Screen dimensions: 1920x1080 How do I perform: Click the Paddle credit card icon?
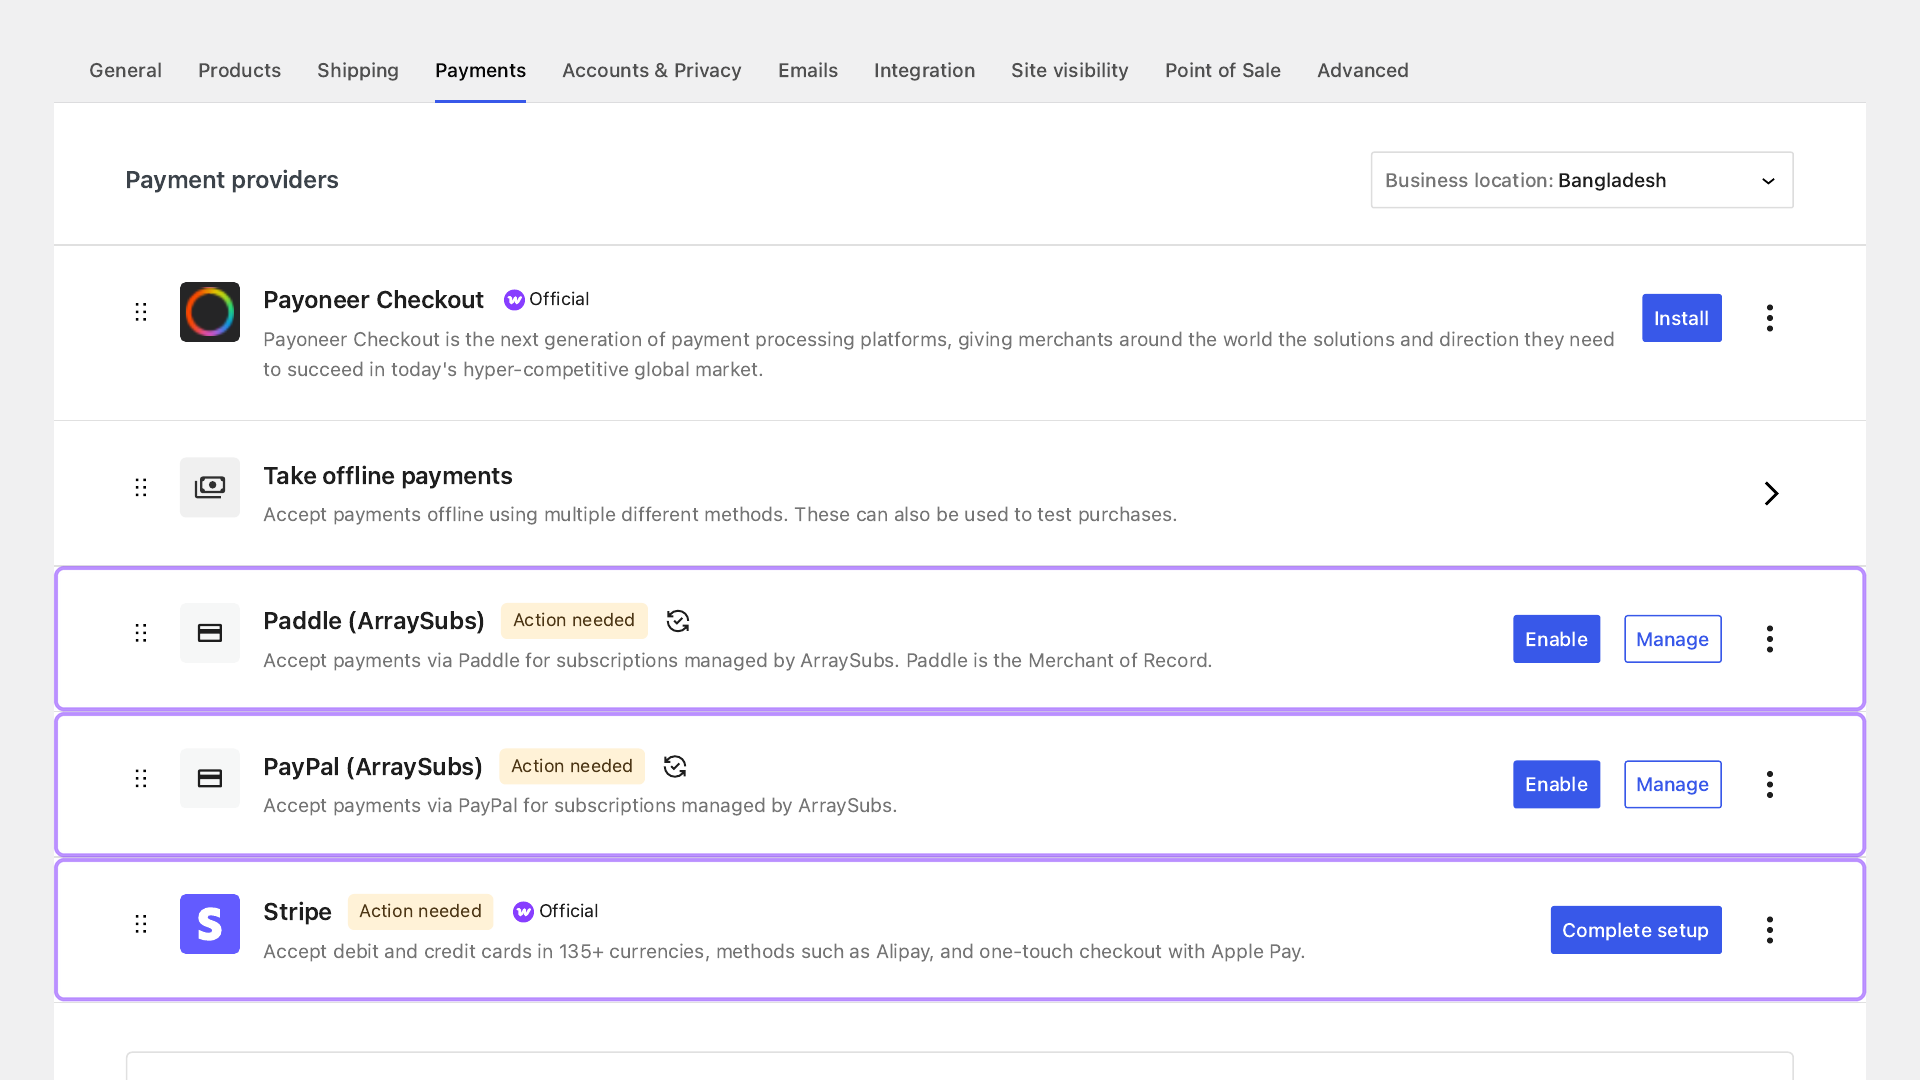pyautogui.click(x=210, y=633)
